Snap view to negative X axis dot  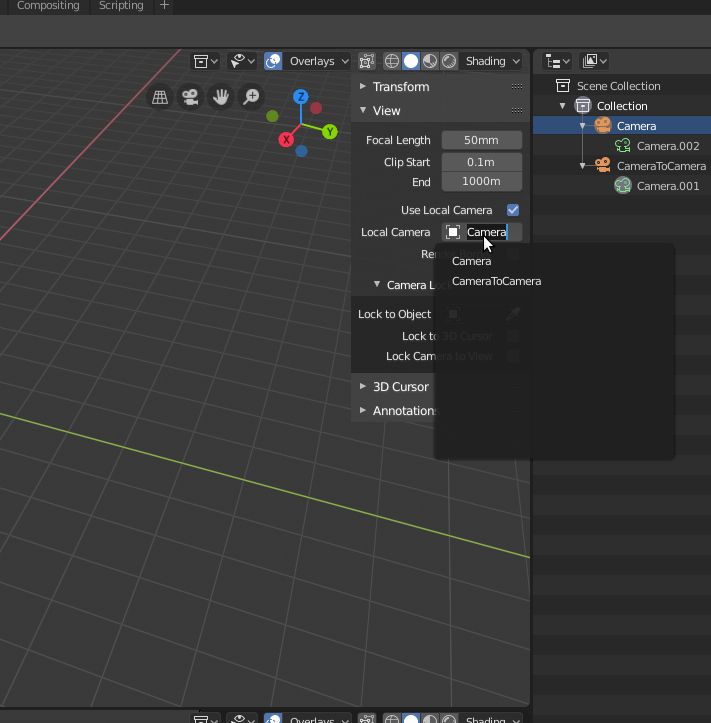316,108
